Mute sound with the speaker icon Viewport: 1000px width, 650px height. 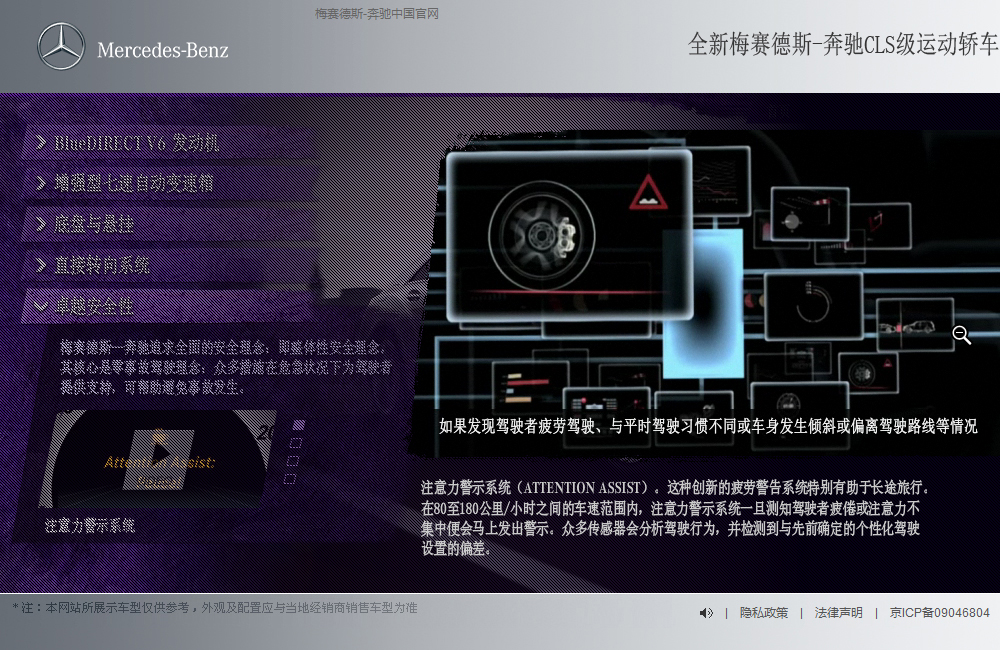[x=706, y=613]
